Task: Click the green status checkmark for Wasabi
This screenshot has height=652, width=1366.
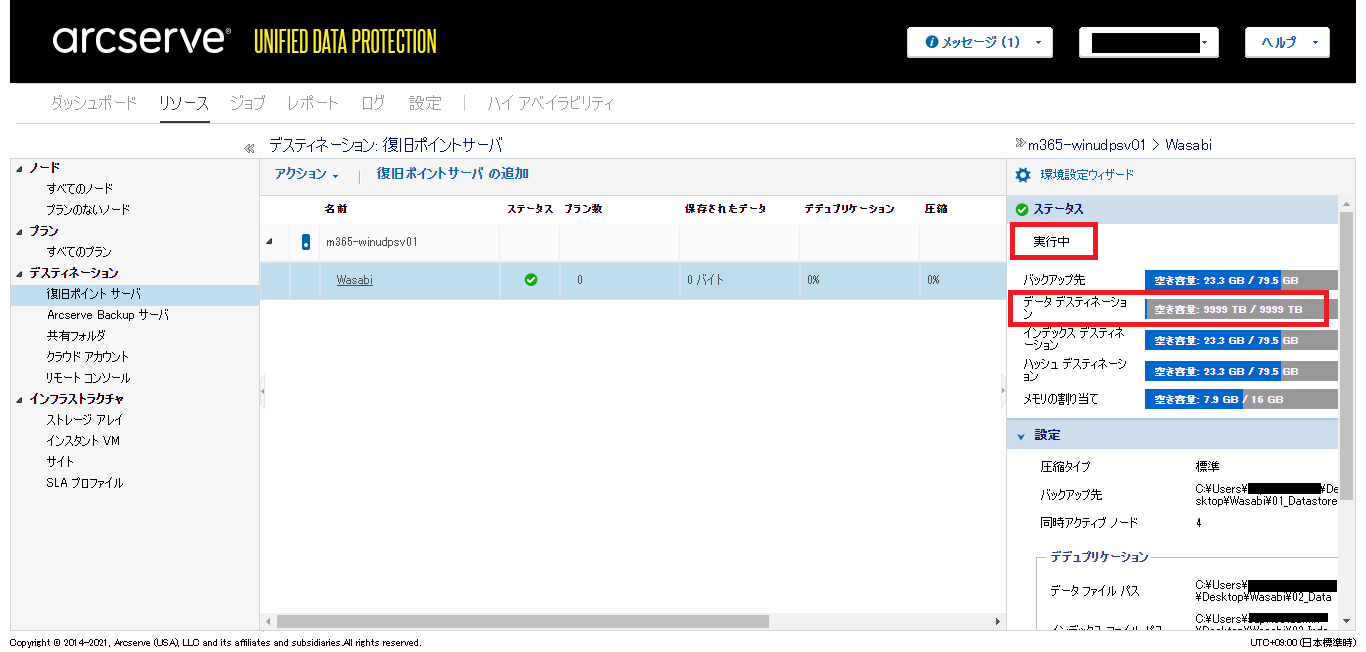Action: pos(531,280)
